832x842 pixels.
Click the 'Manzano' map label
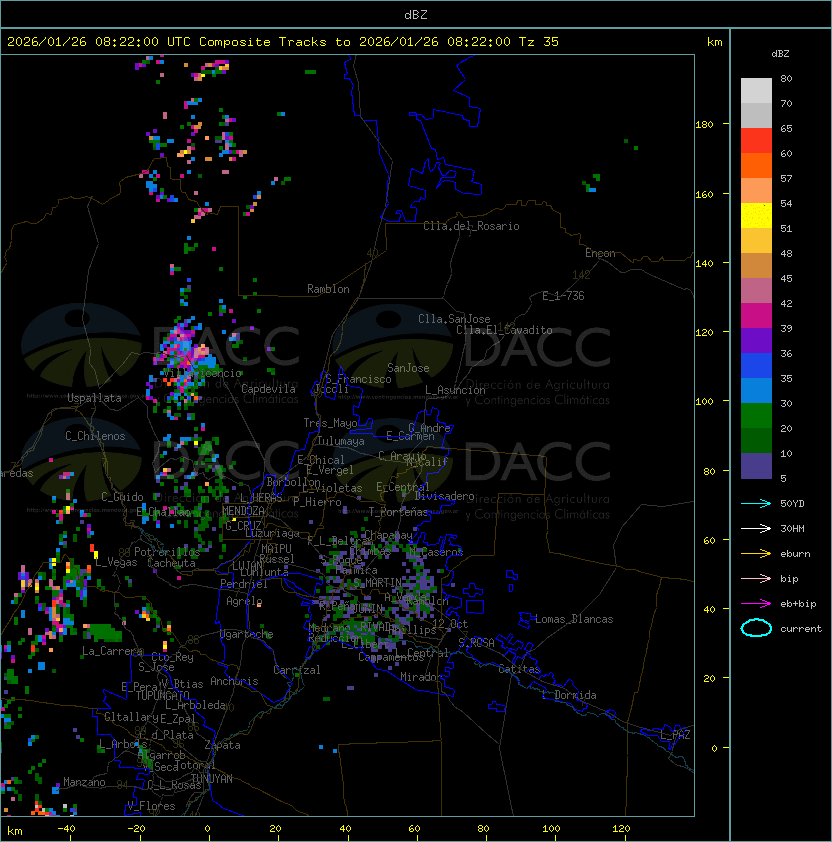[84, 782]
